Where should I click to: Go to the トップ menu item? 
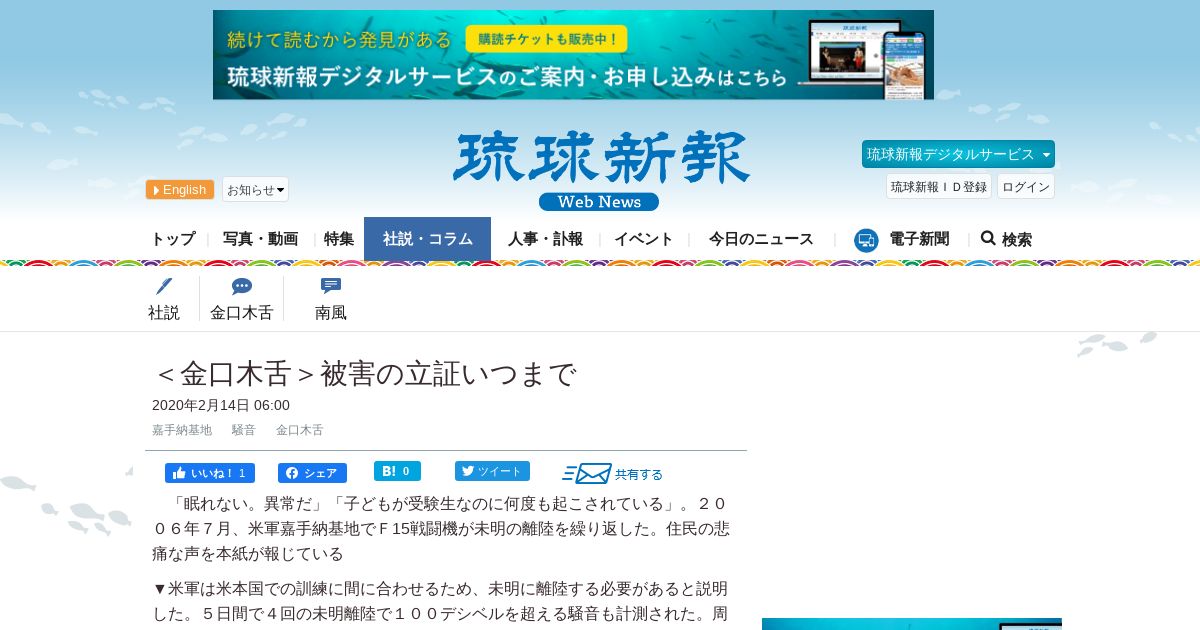tap(173, 239)
